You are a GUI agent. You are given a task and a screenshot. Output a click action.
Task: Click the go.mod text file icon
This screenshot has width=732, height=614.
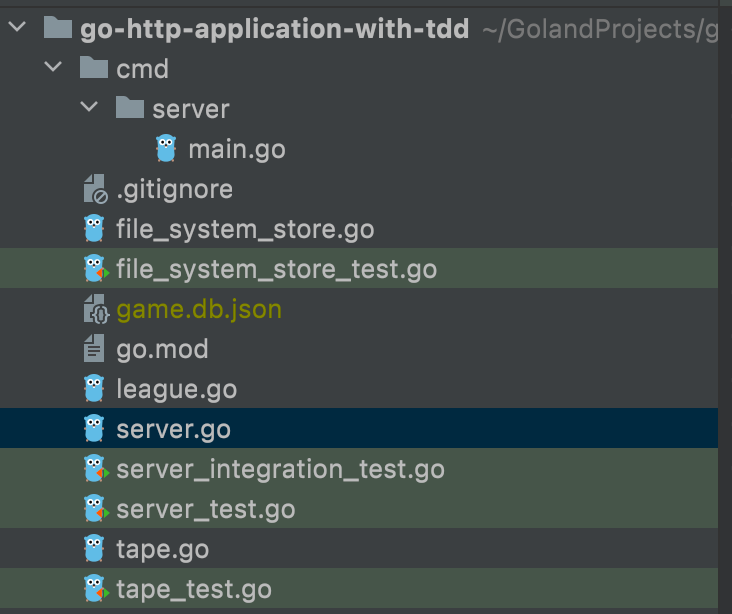click(94, 348)
